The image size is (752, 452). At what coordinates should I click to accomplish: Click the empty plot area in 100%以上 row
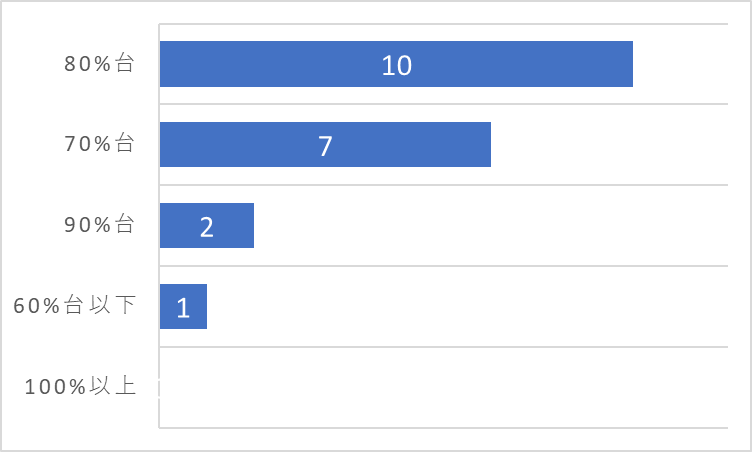444,387
